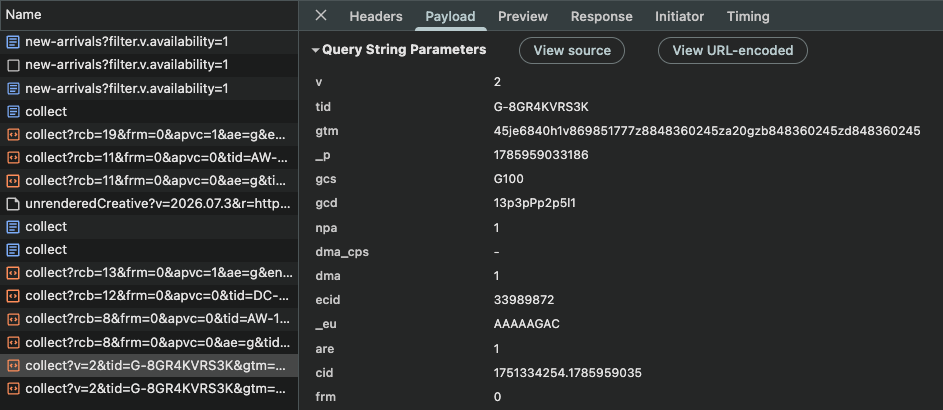943x410 pixels.
Task: Click icon of collect?rcb=11 request ending tid=AW-
Action: point(13,158)
